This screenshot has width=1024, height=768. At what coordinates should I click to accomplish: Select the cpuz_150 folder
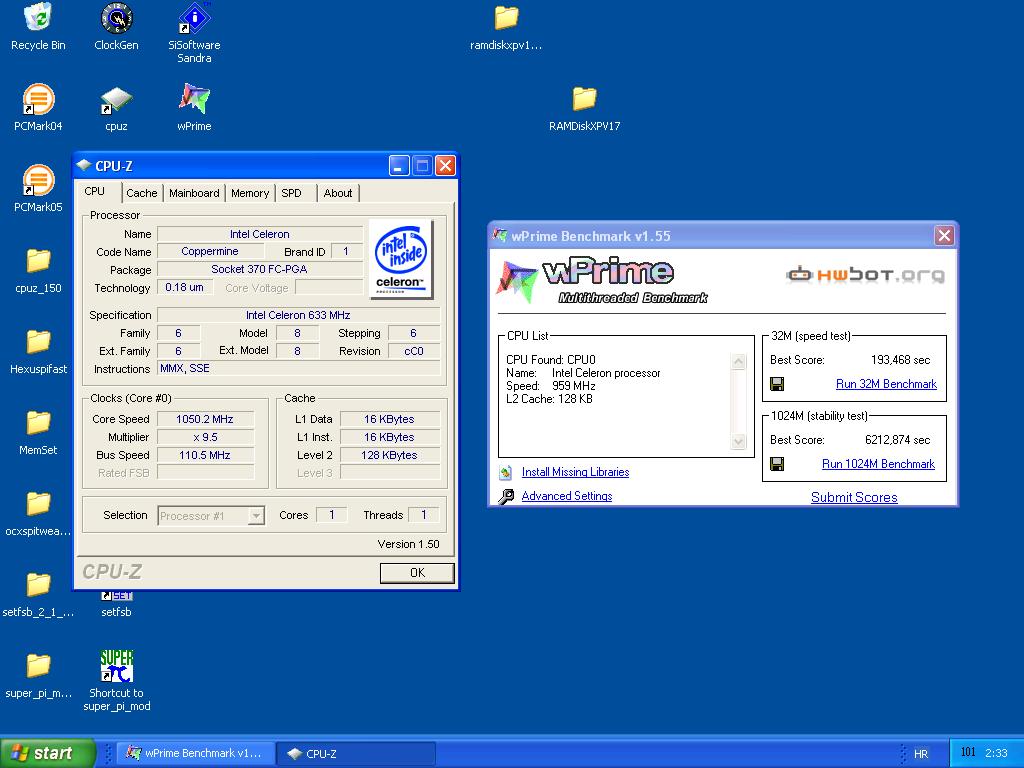coord(39,270)
